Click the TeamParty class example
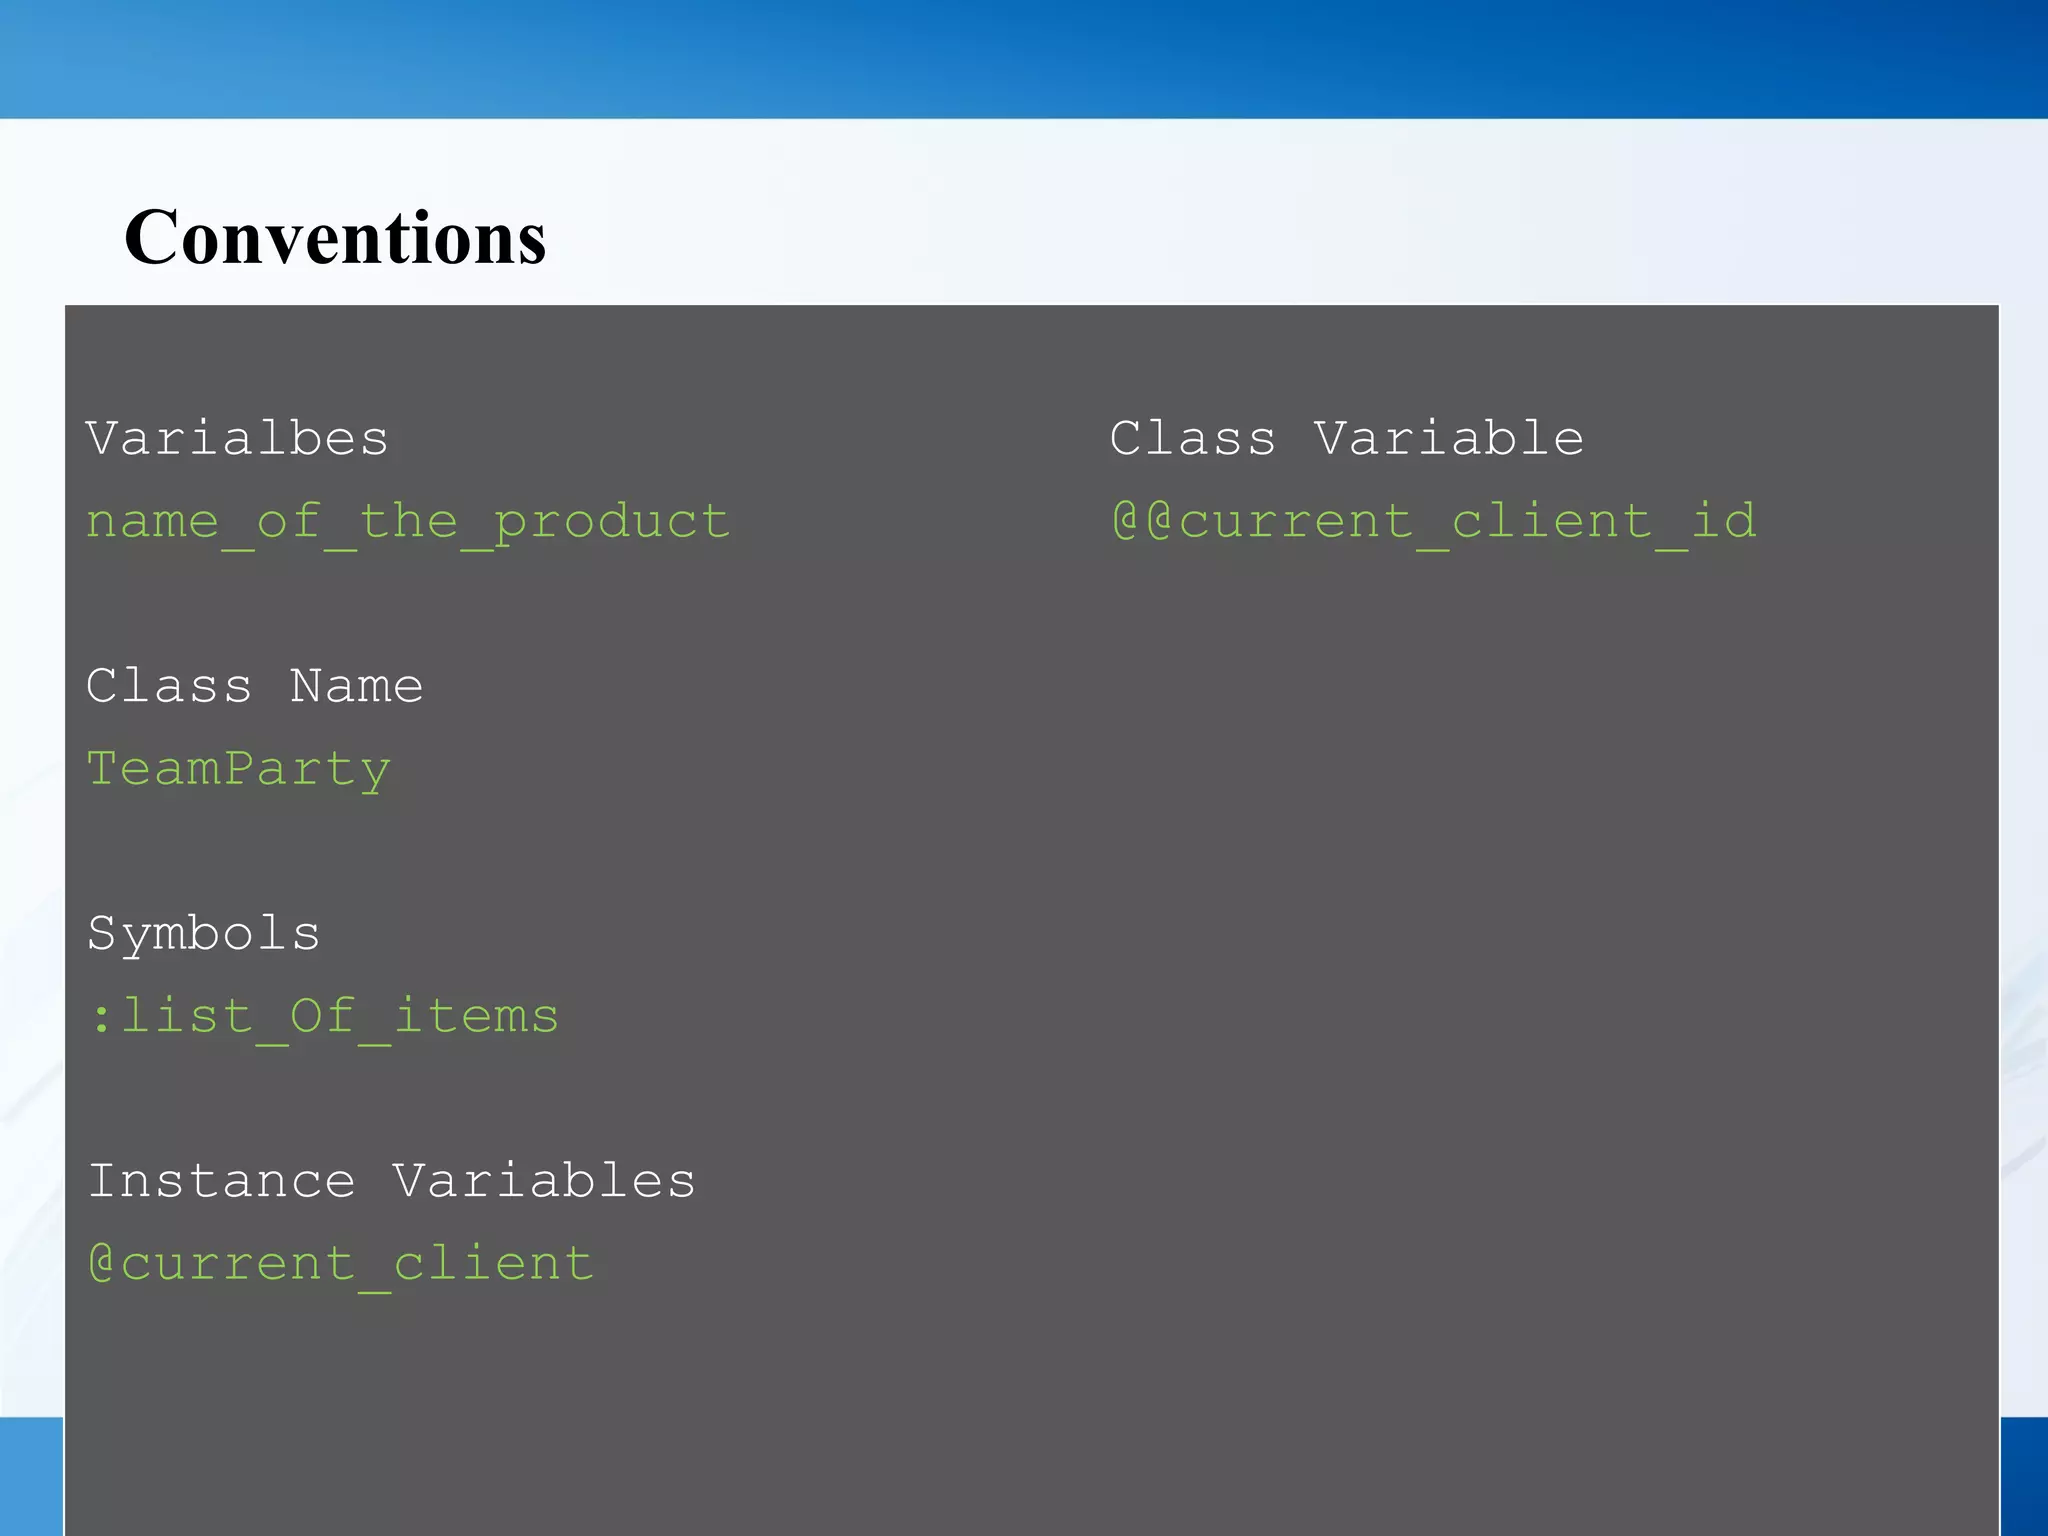 point(239,770)
